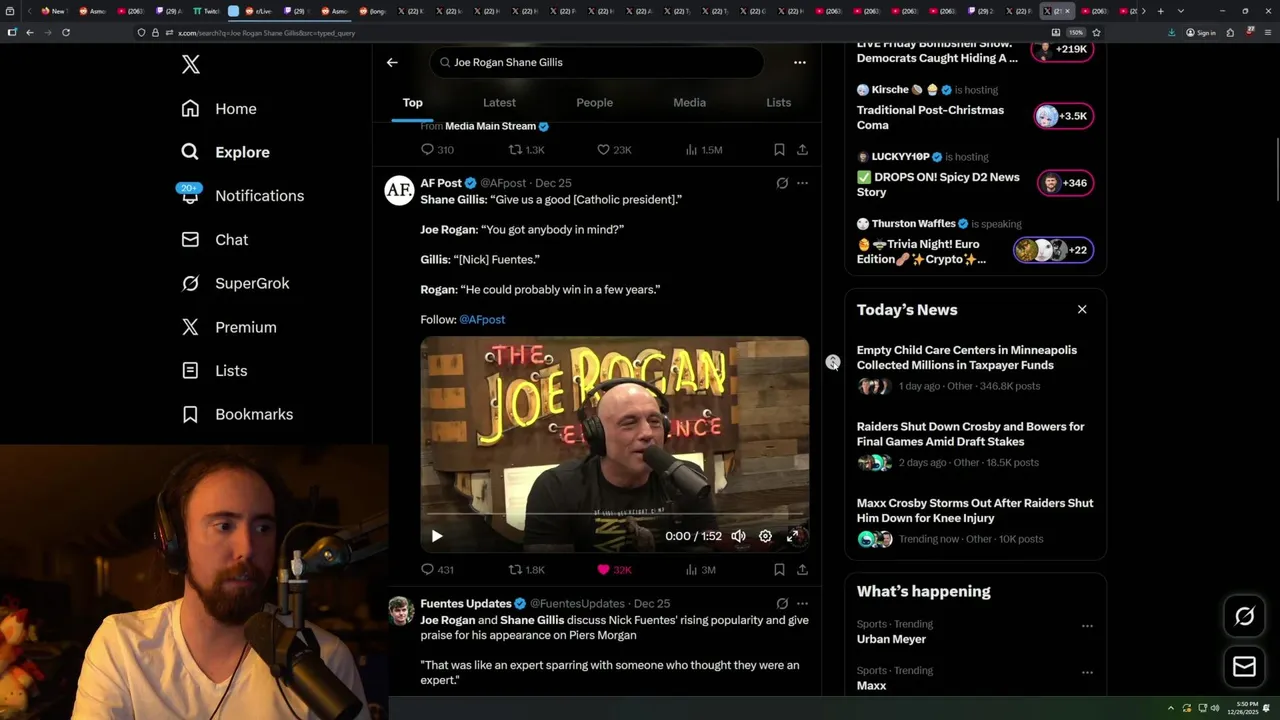This screenshot has width=1280, height=720.
Task: Follow the @AFpost mention link
Action: (482, 320)
